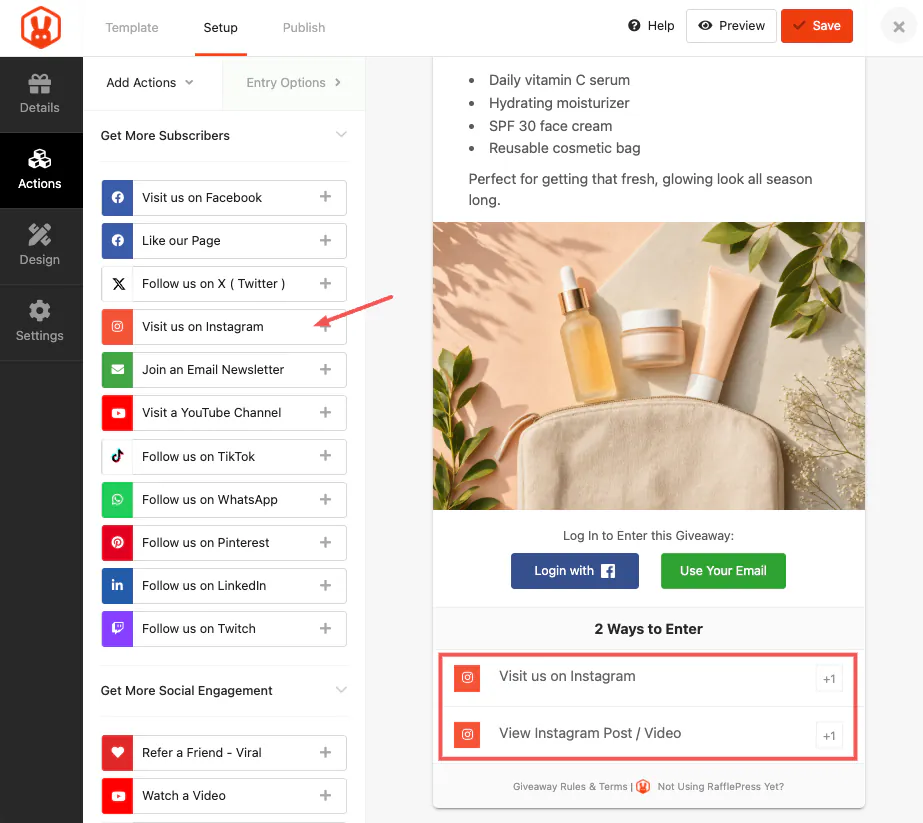
Task: Click the heart icon for Refer a Friend
Action: pos(118,752)
